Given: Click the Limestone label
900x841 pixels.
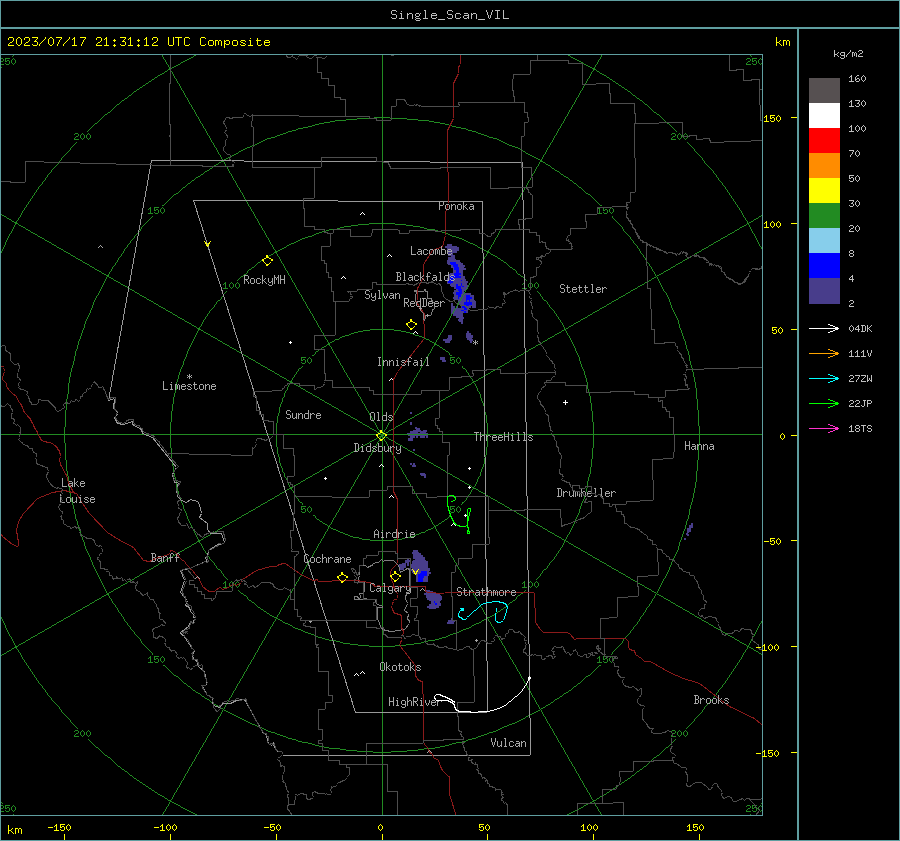Looking at the screenshot, I should [189, 386].
